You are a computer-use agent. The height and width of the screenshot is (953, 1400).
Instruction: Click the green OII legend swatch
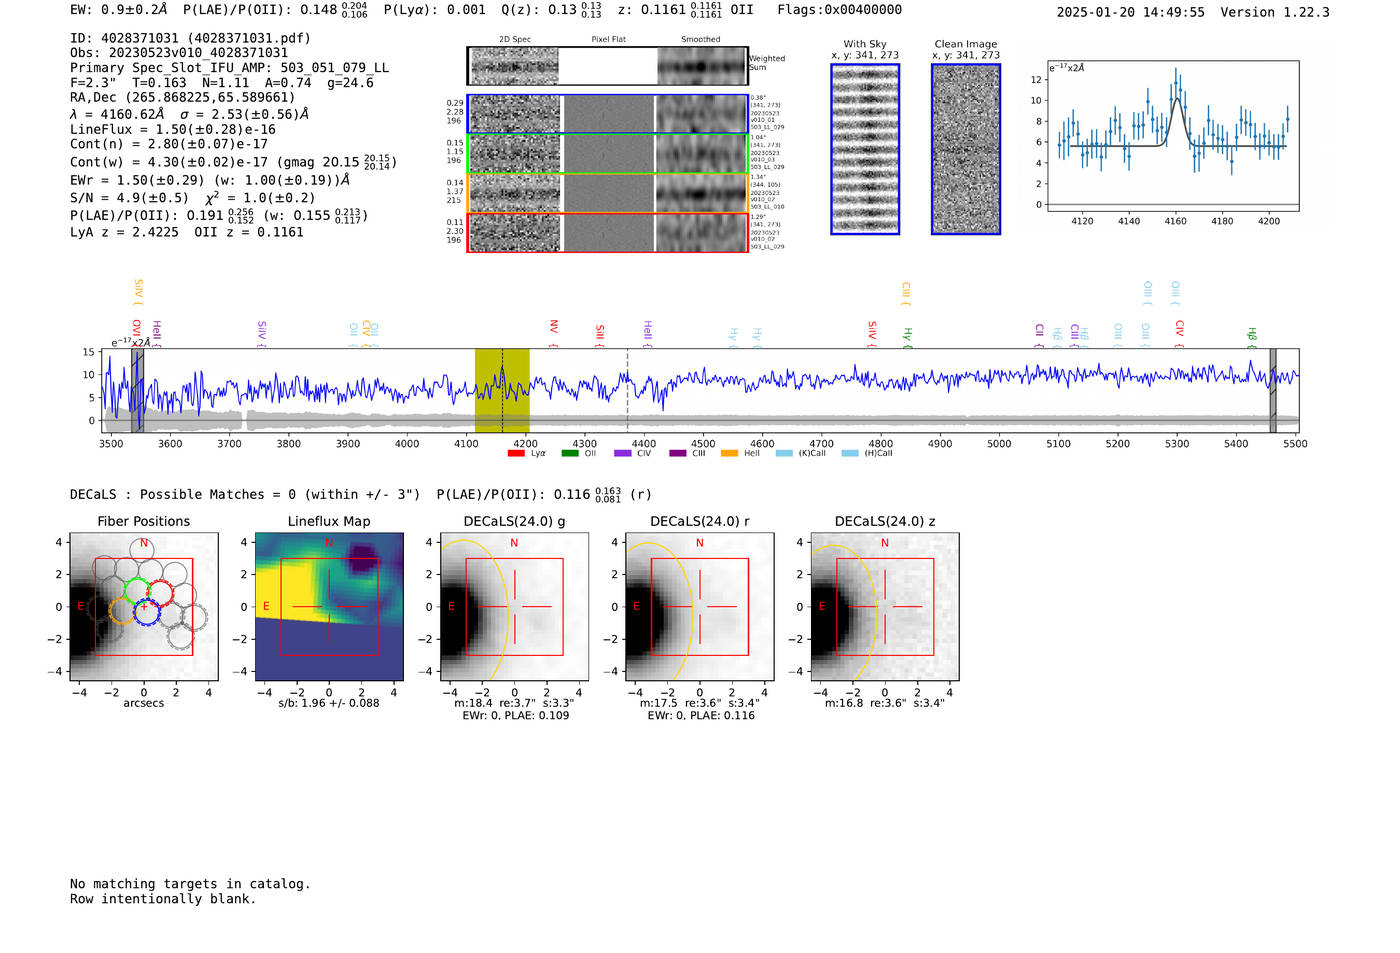click(x=570, y=453)
